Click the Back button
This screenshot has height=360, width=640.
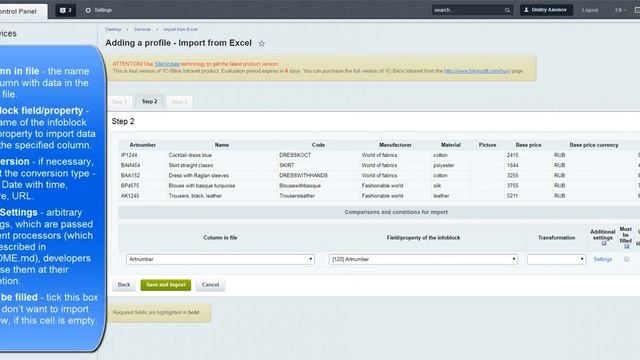[x=124, y=285]
